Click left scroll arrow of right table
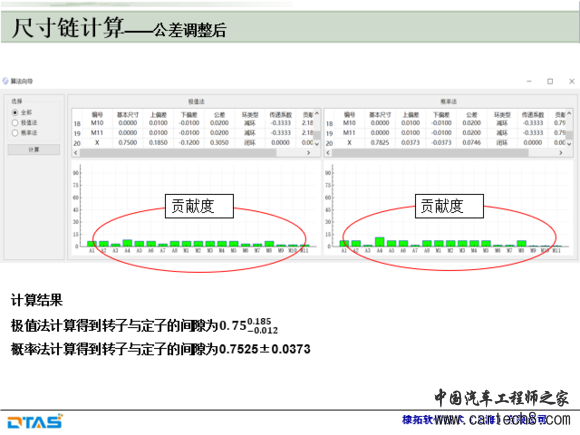Image resolution: width=580 pixels, height=435 pixels. click(328, 153)
